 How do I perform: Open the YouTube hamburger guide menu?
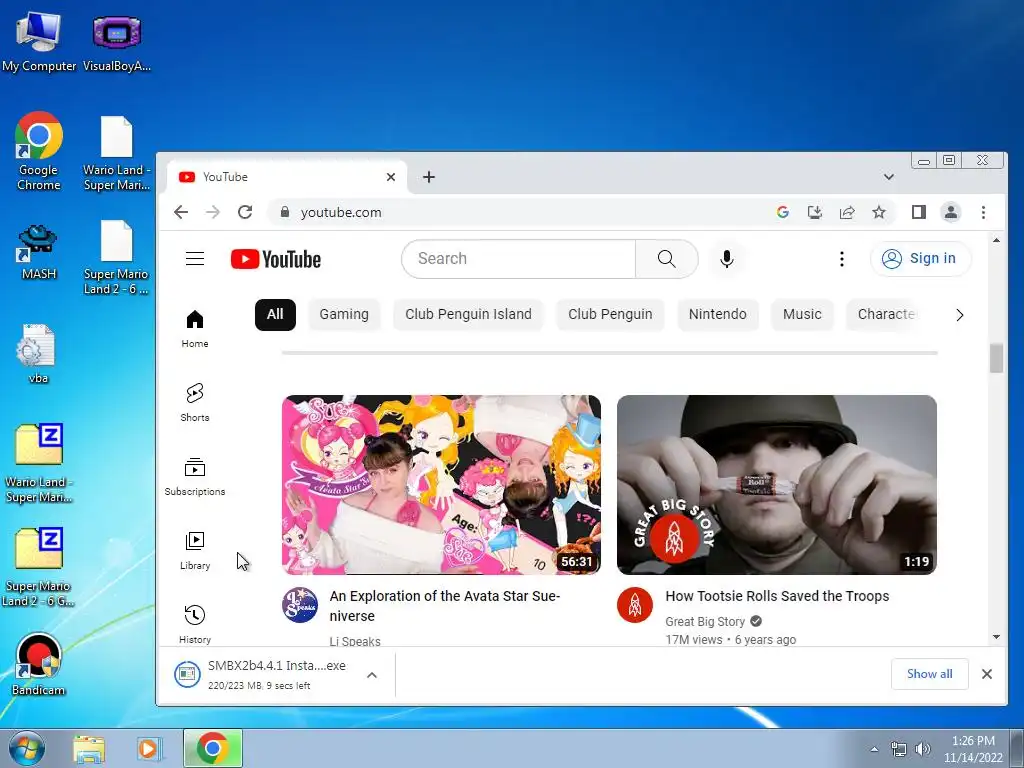[x=195, y=259]
